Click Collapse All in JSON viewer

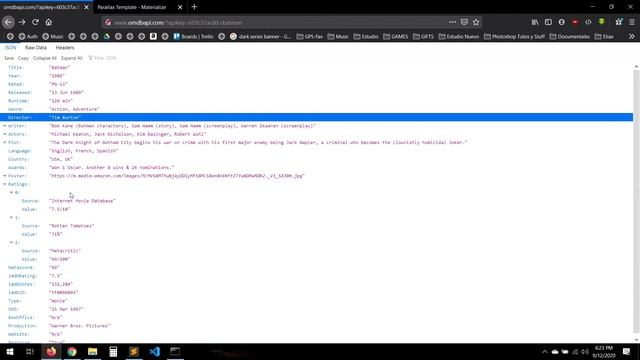coord(45,58)
